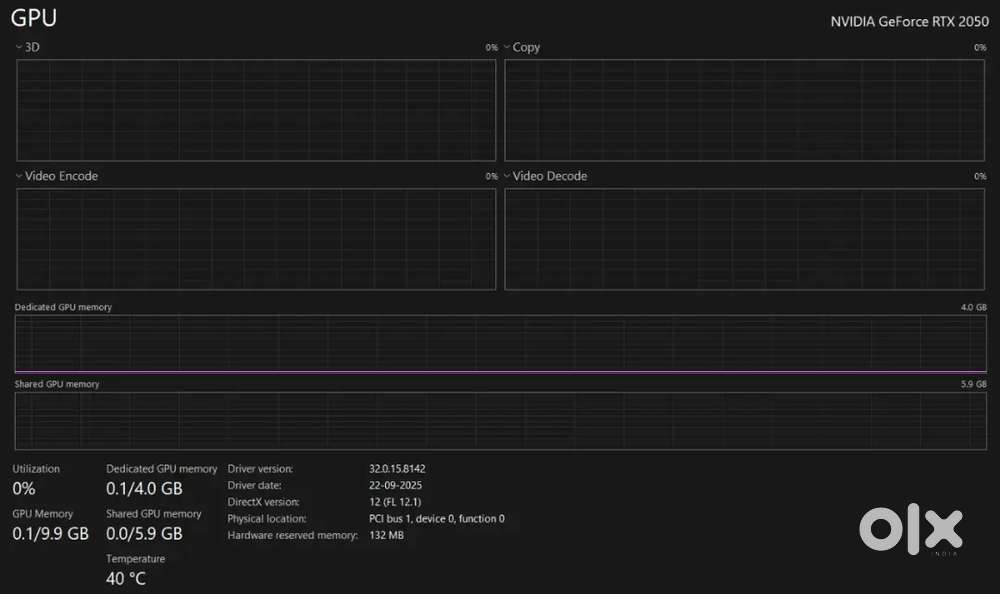The image size is (1000, 594).
Task: Click the GPU heading title
Action: point(34,18)
